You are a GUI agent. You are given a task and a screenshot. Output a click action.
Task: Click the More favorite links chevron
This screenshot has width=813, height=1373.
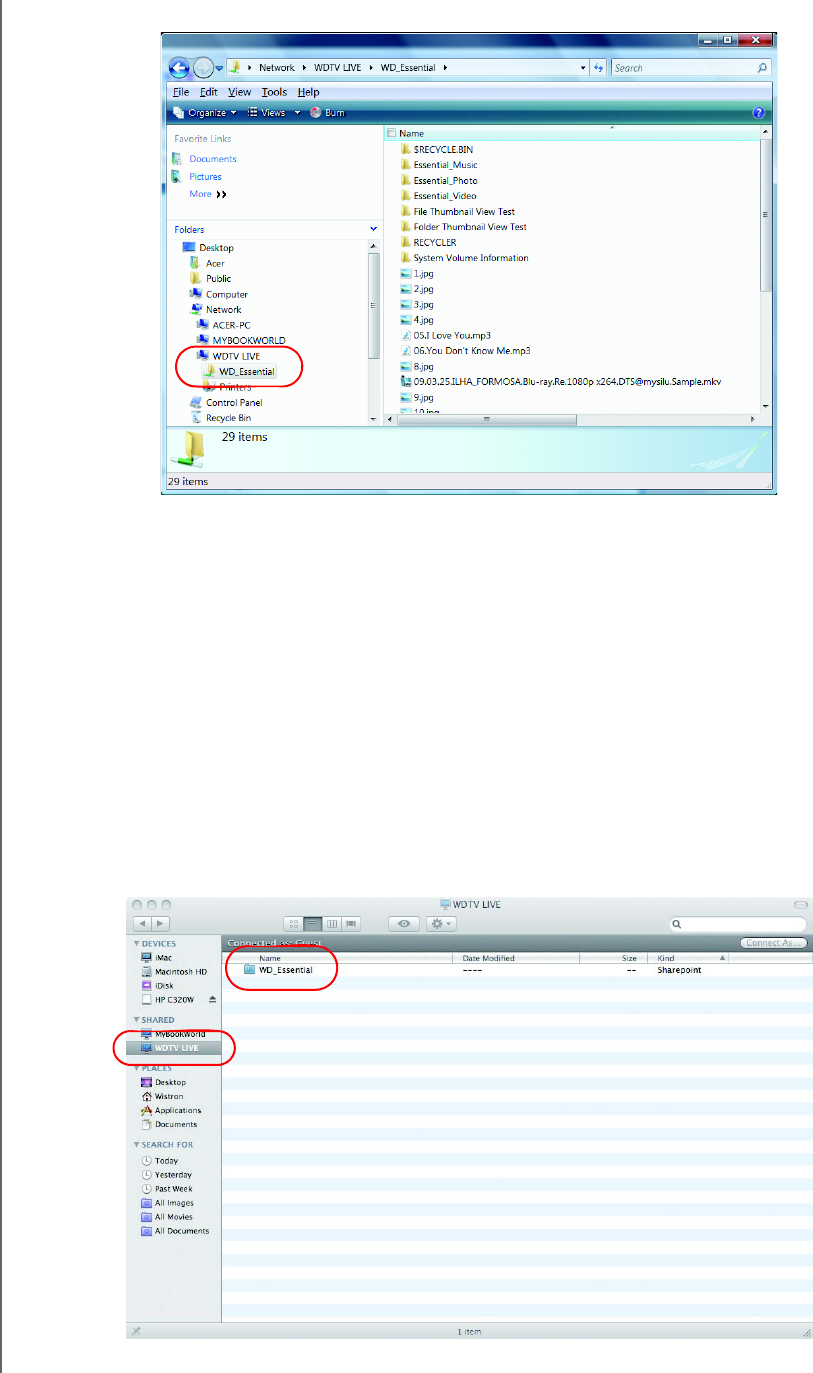(221, 194)
